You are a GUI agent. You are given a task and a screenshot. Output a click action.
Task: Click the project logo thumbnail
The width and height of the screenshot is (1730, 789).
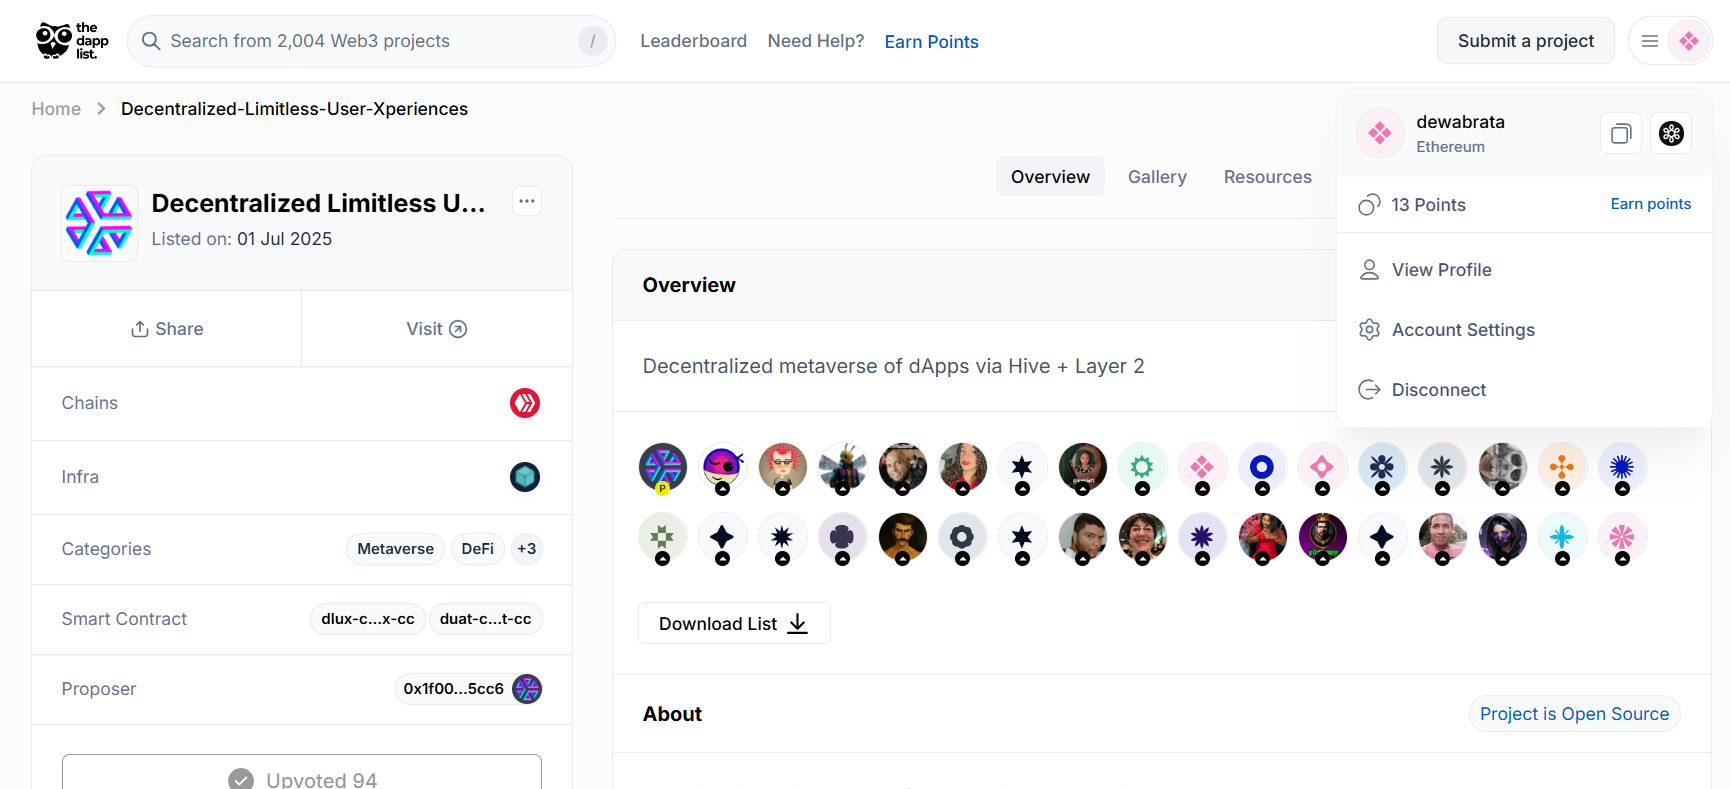[99, 223]
